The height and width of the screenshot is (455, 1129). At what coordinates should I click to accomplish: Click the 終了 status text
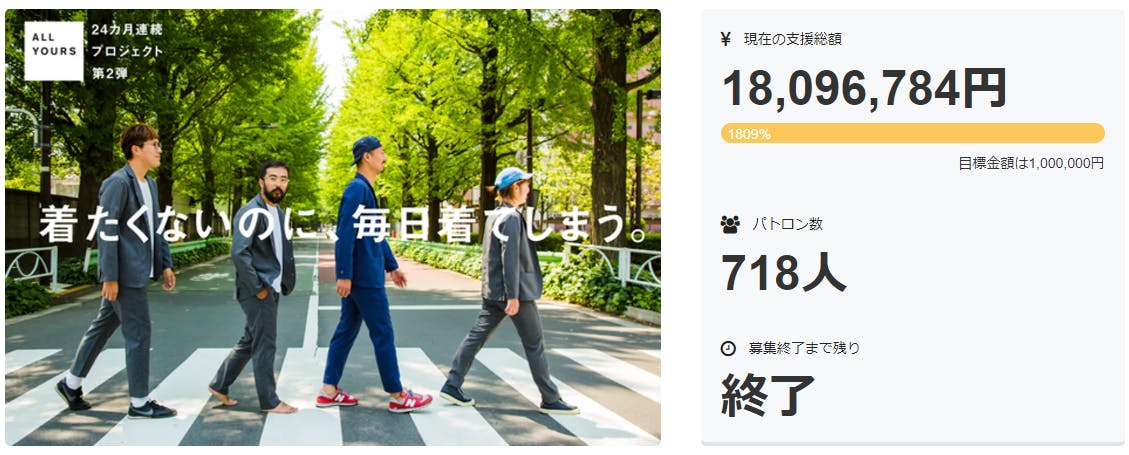point(768,395)
